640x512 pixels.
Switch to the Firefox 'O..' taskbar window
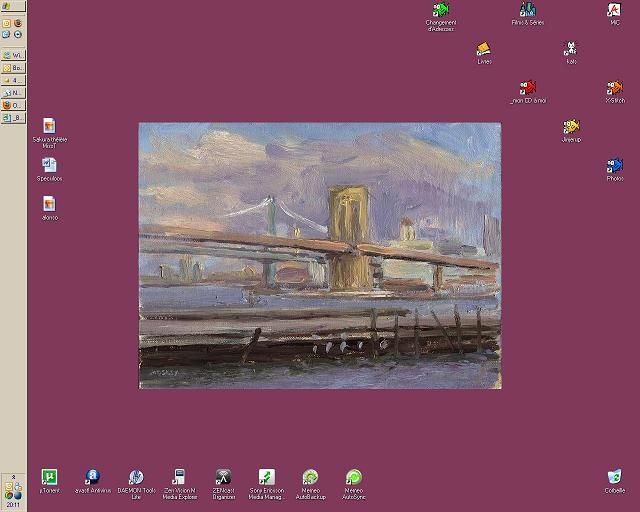tap(13, 105)
